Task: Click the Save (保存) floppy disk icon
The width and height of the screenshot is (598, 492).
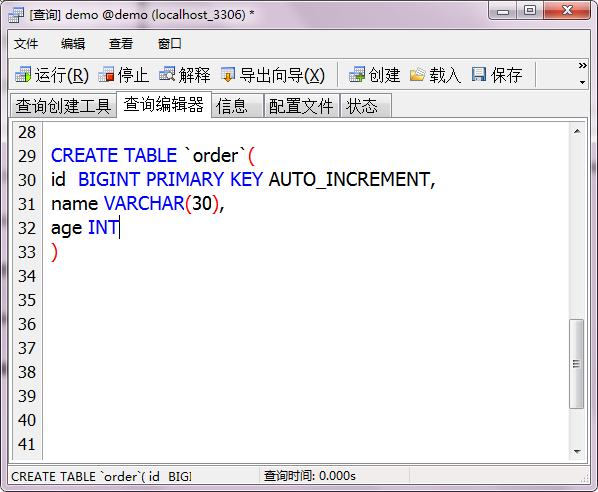Action: coord(479,75)
